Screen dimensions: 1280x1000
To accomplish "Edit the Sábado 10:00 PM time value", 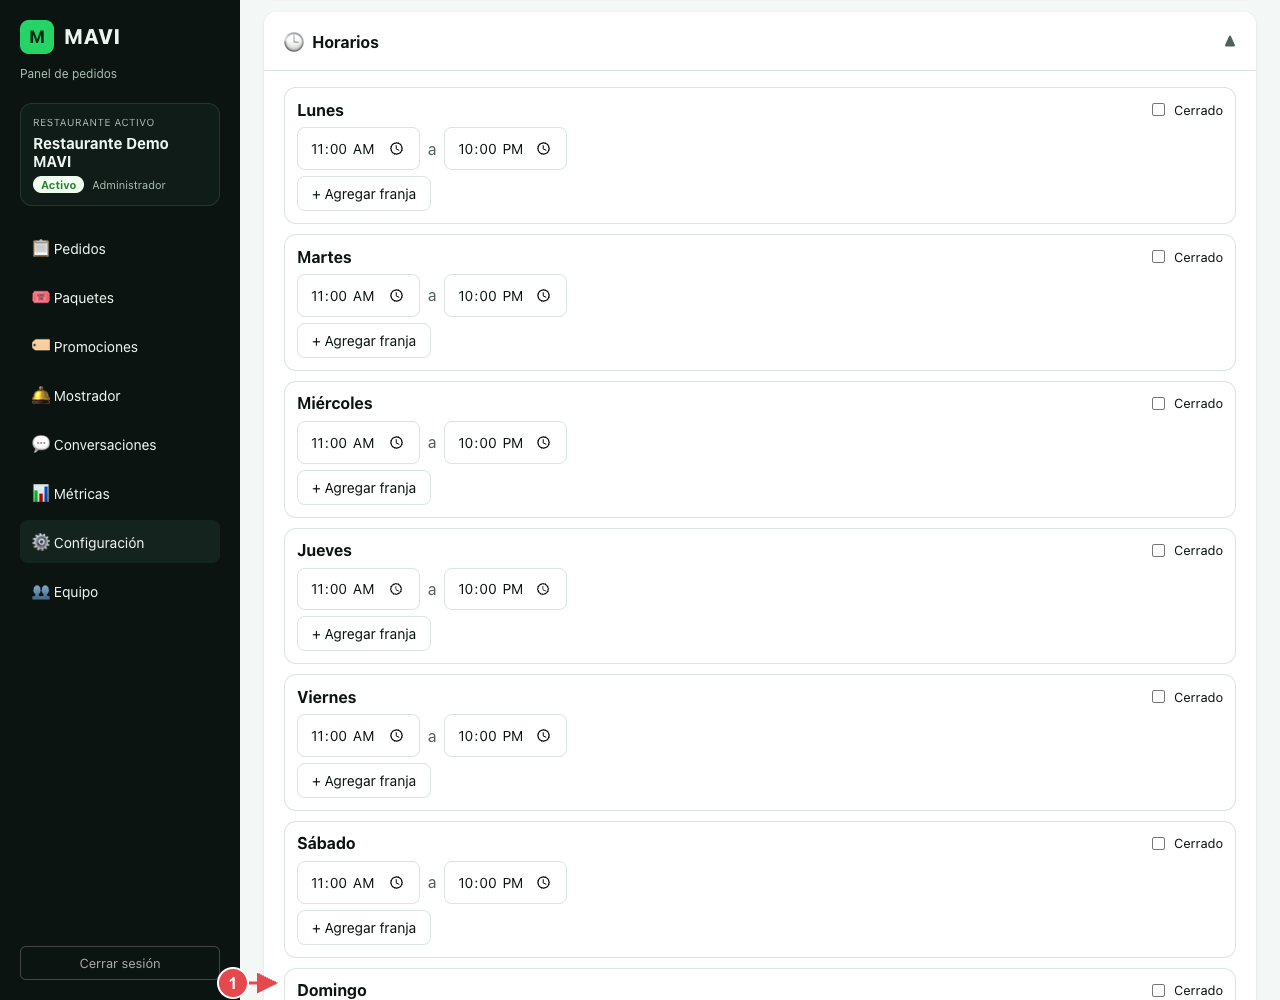I will [x=490, y=883].
